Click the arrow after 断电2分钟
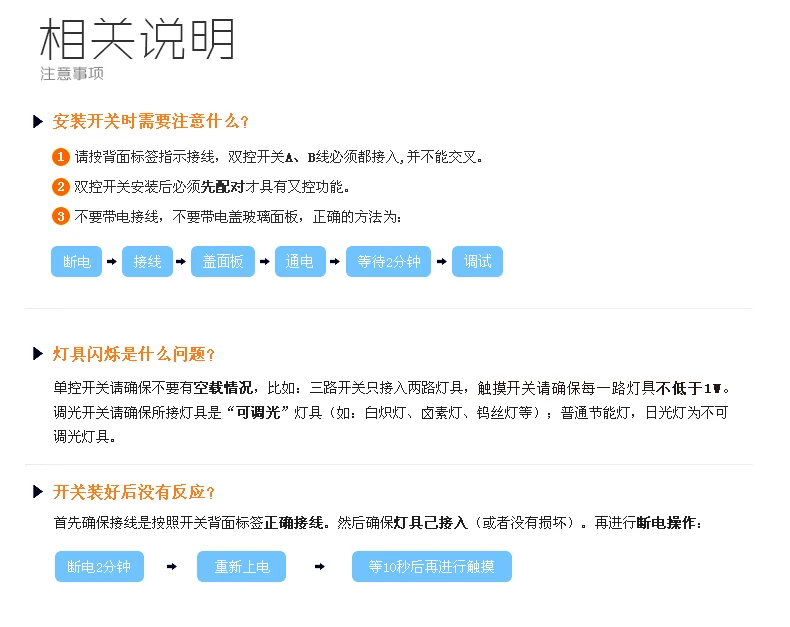790x627 pixels. pos(172,567)
